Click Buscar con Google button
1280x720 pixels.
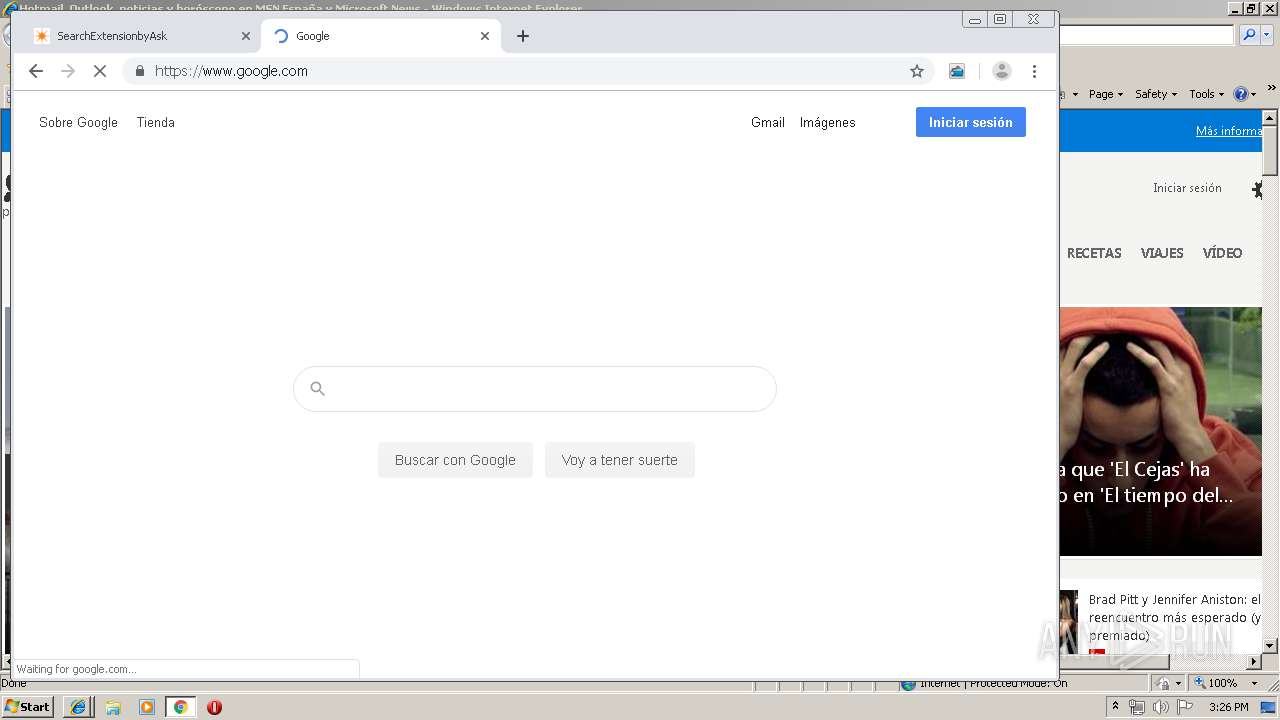pos(455,460)
